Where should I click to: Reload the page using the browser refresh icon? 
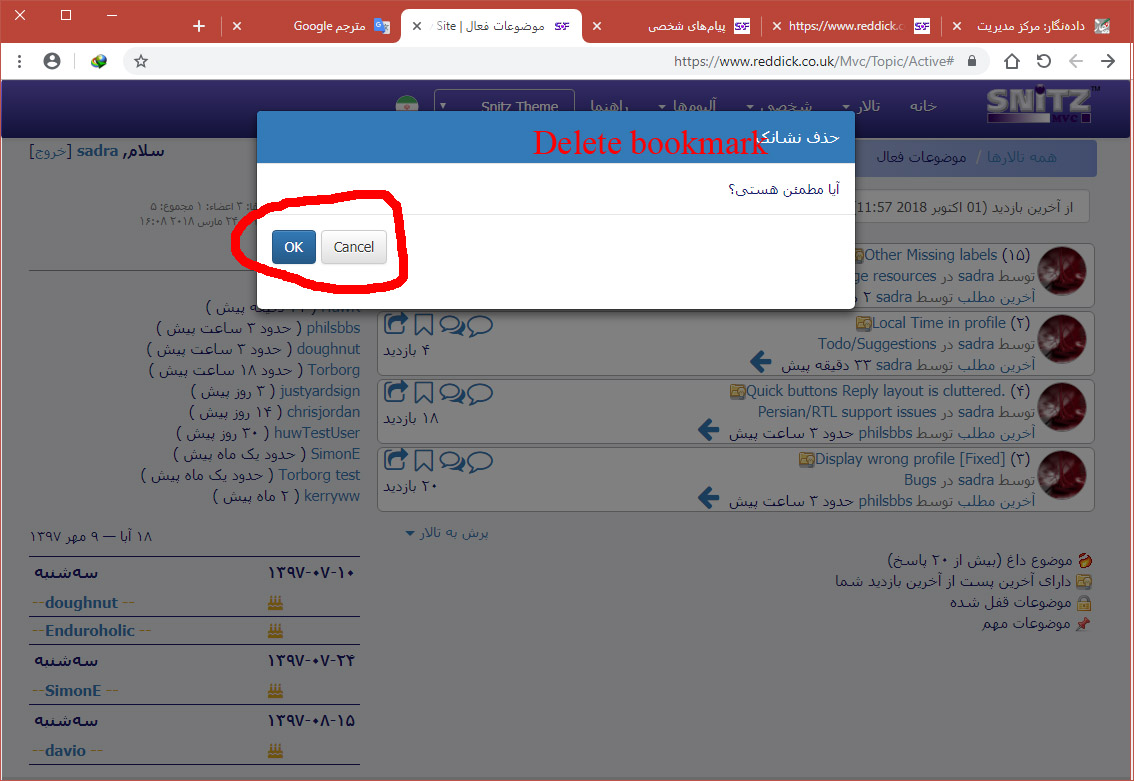(x=1043, y=61)
